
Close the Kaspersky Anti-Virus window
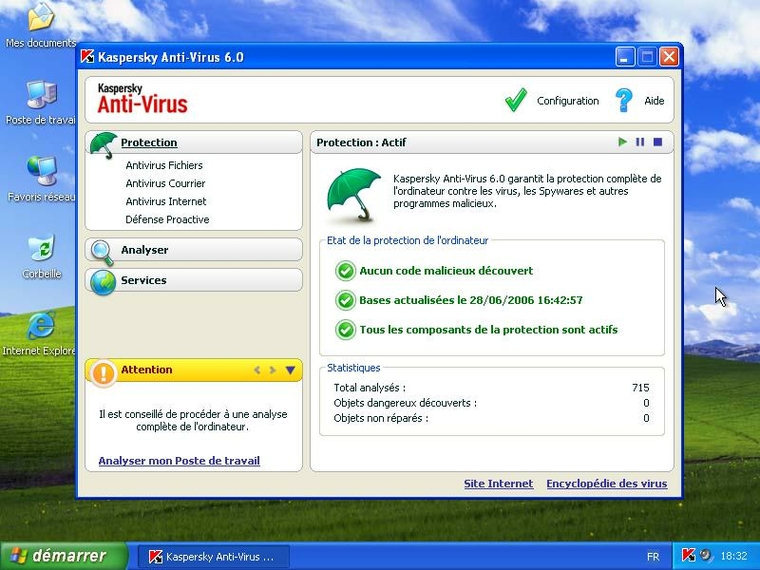click(669, 57)
